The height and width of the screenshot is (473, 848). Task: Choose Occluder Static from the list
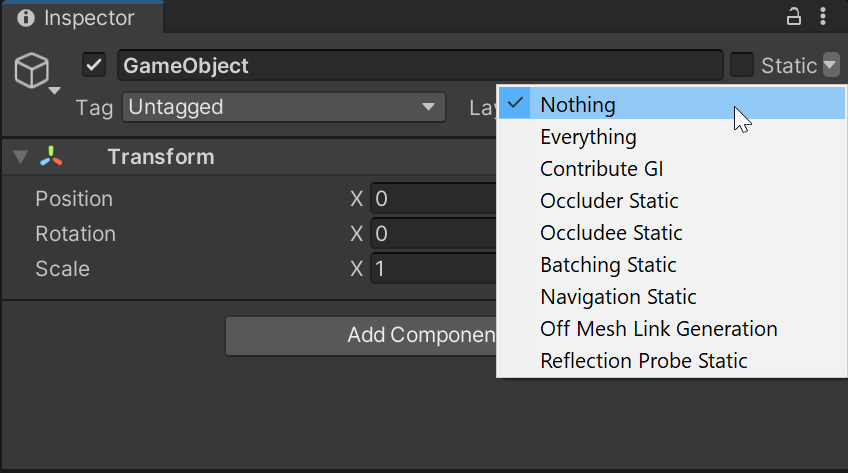pos(609,201)
